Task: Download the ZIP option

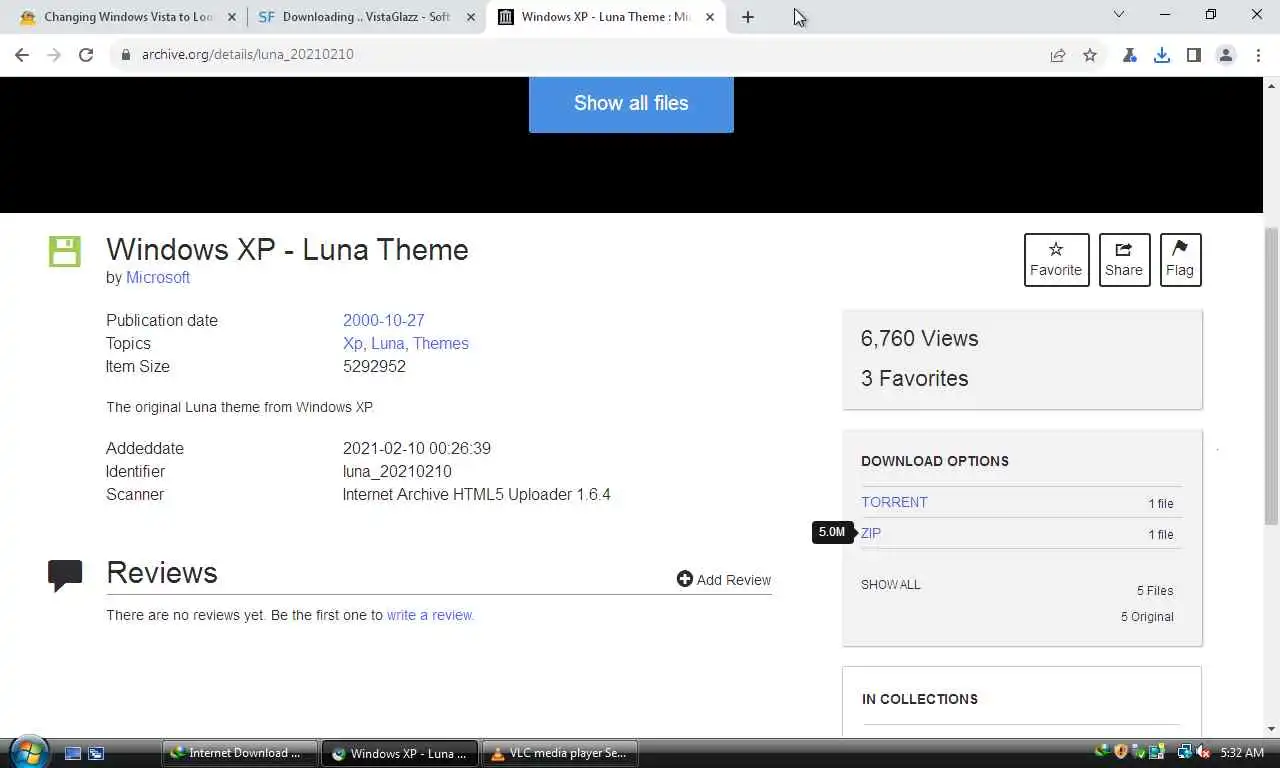Action: [x=871, y=534]
